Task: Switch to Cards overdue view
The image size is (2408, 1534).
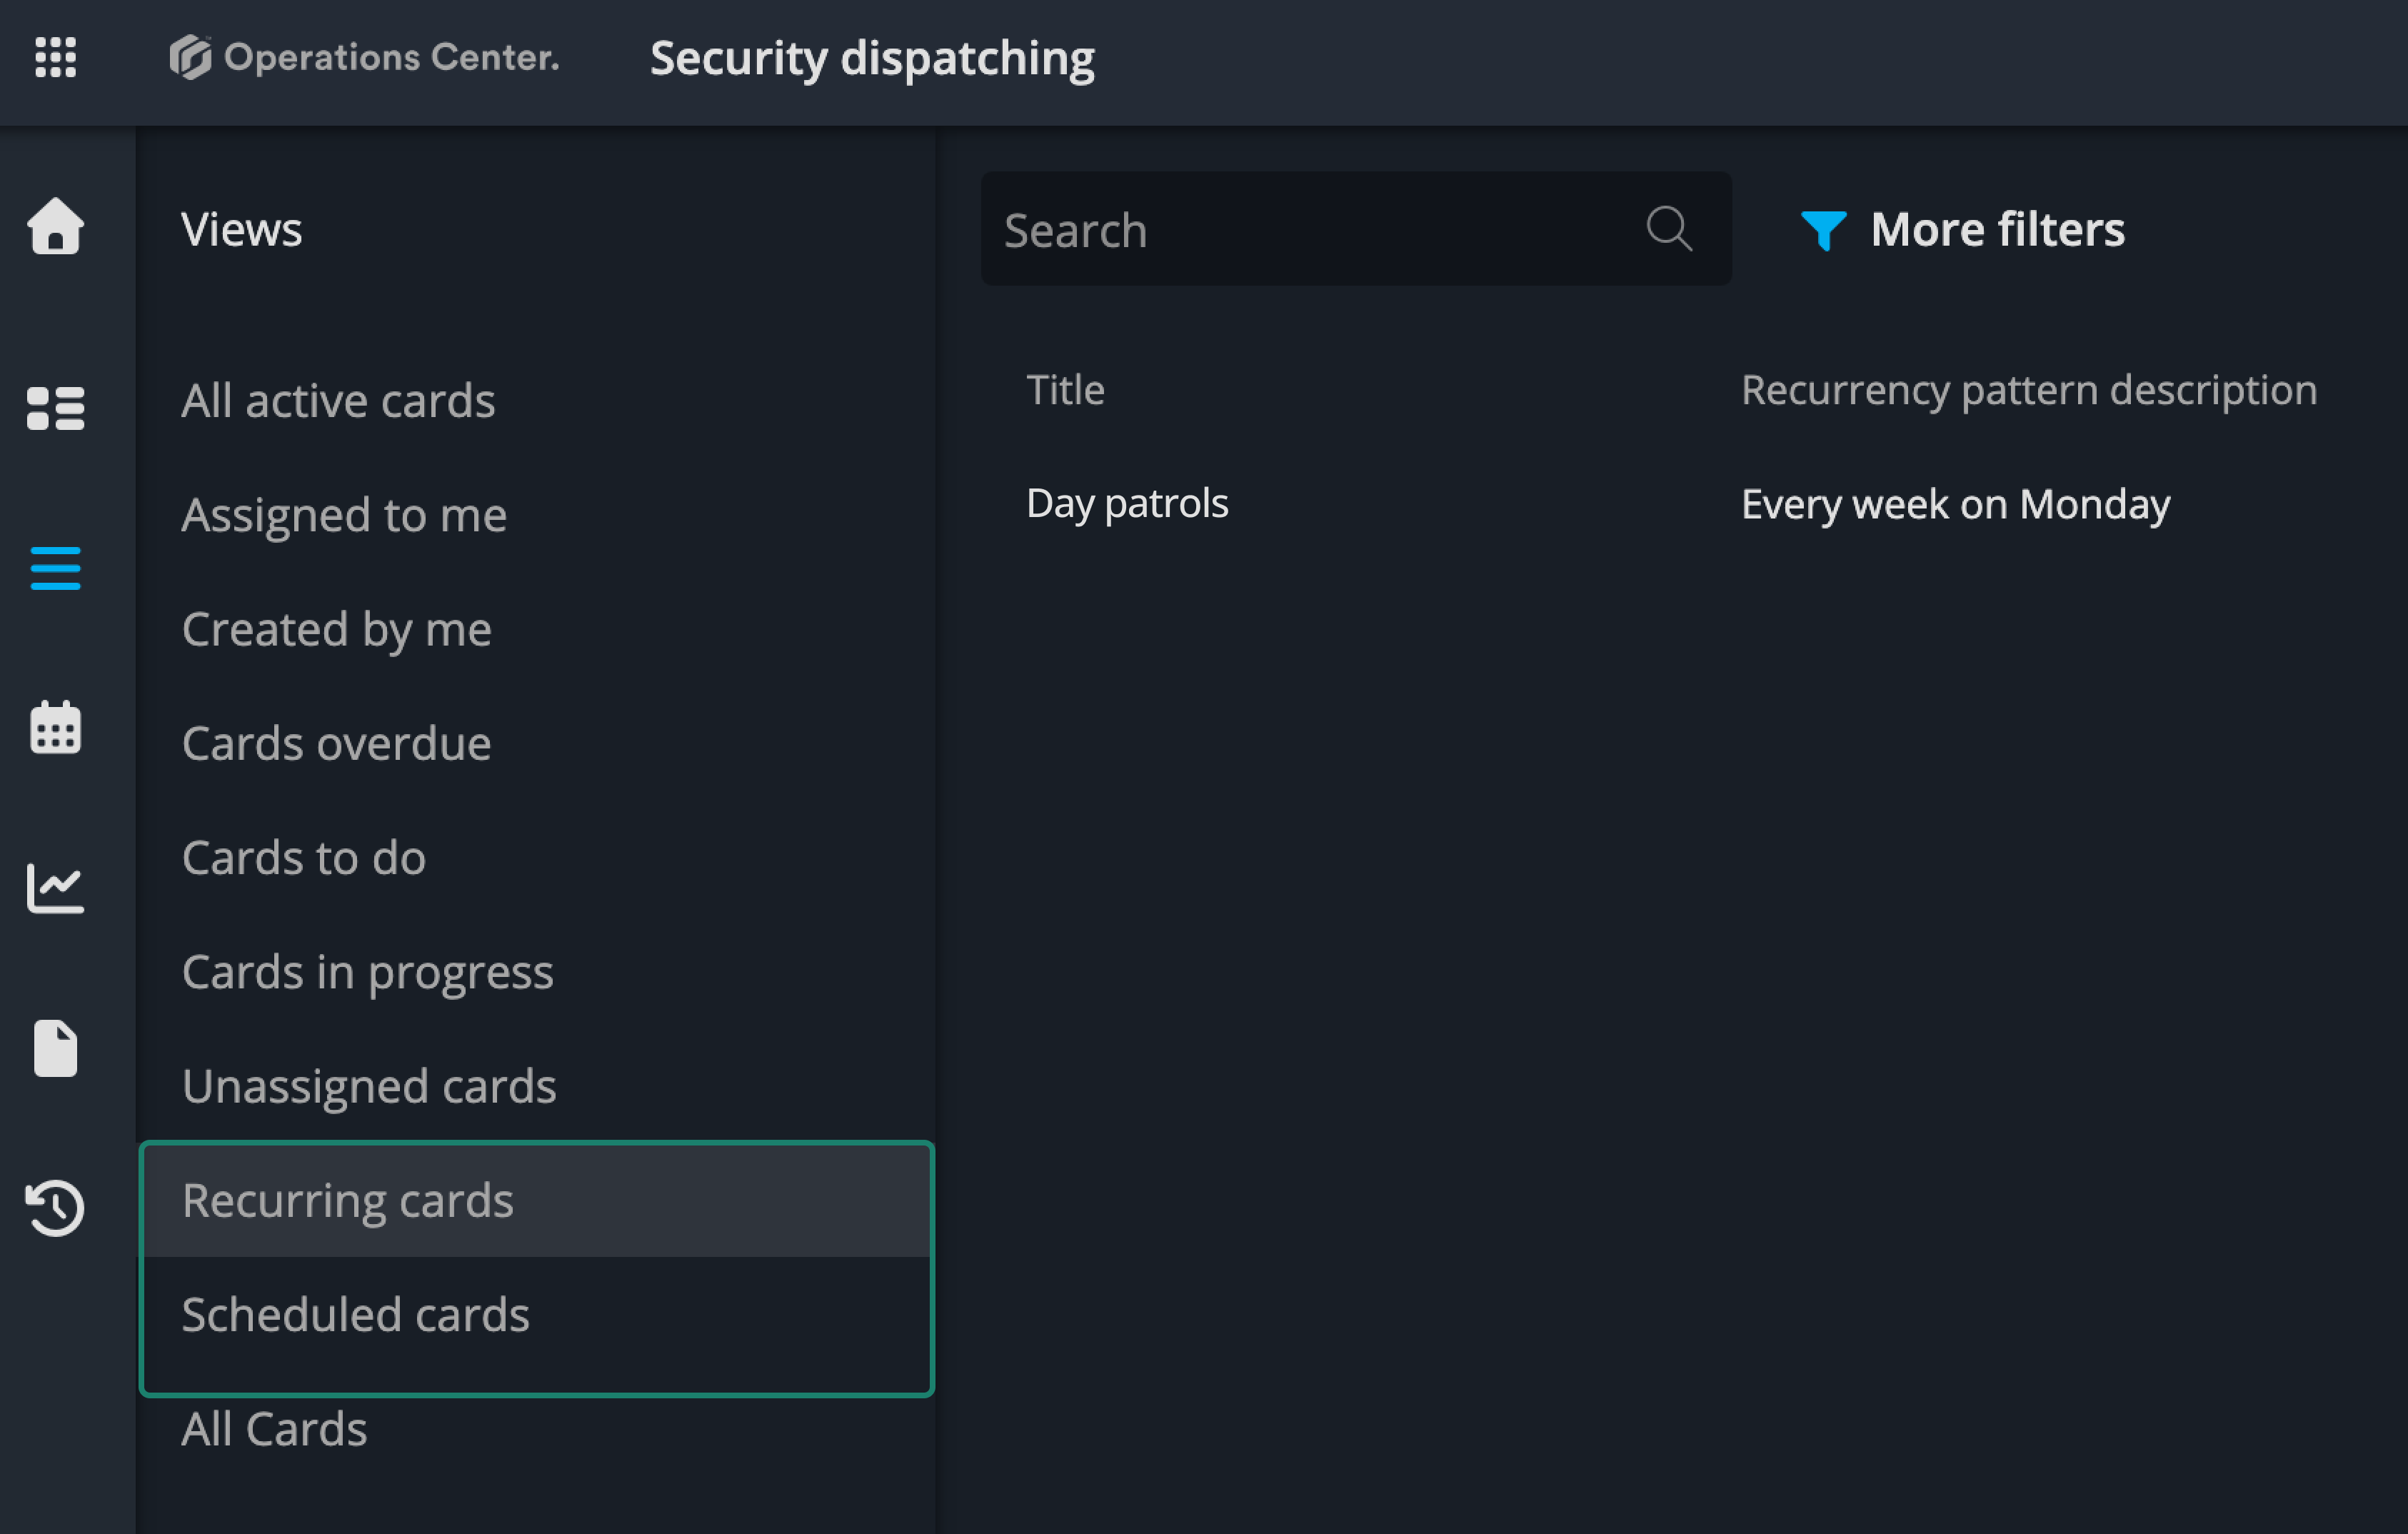Action: 336,743
